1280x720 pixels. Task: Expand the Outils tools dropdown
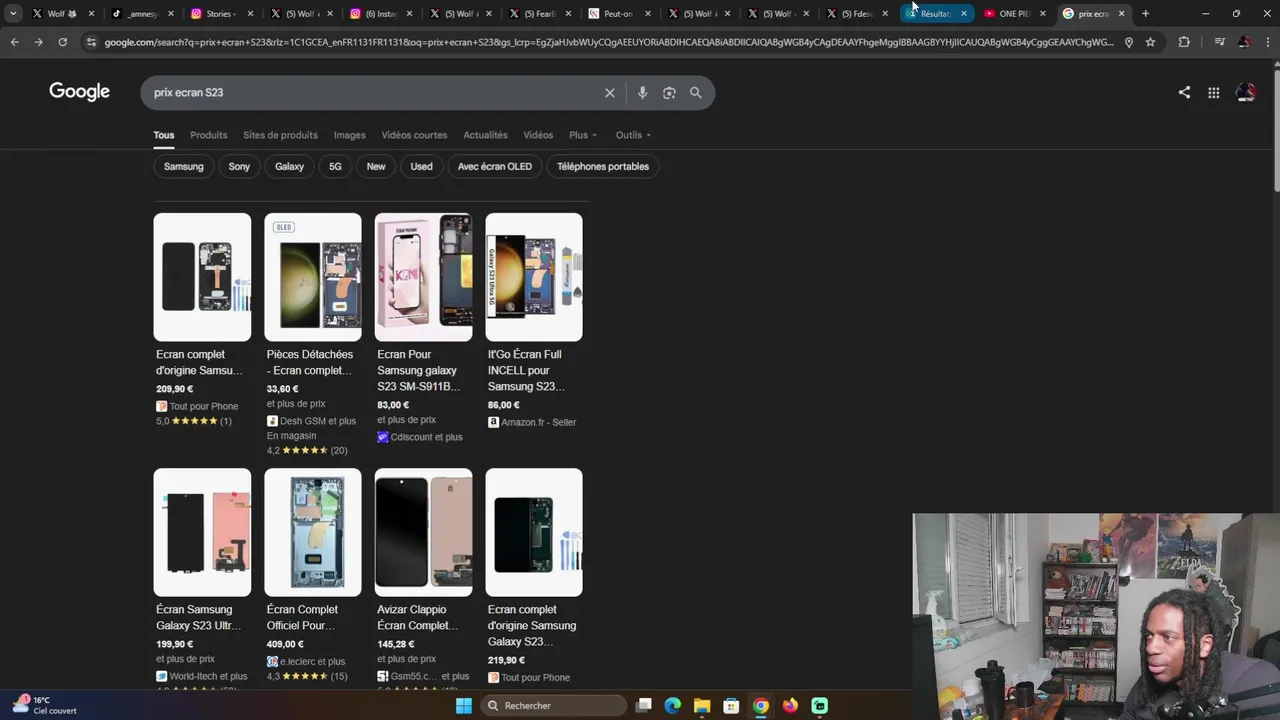[633, 135]
